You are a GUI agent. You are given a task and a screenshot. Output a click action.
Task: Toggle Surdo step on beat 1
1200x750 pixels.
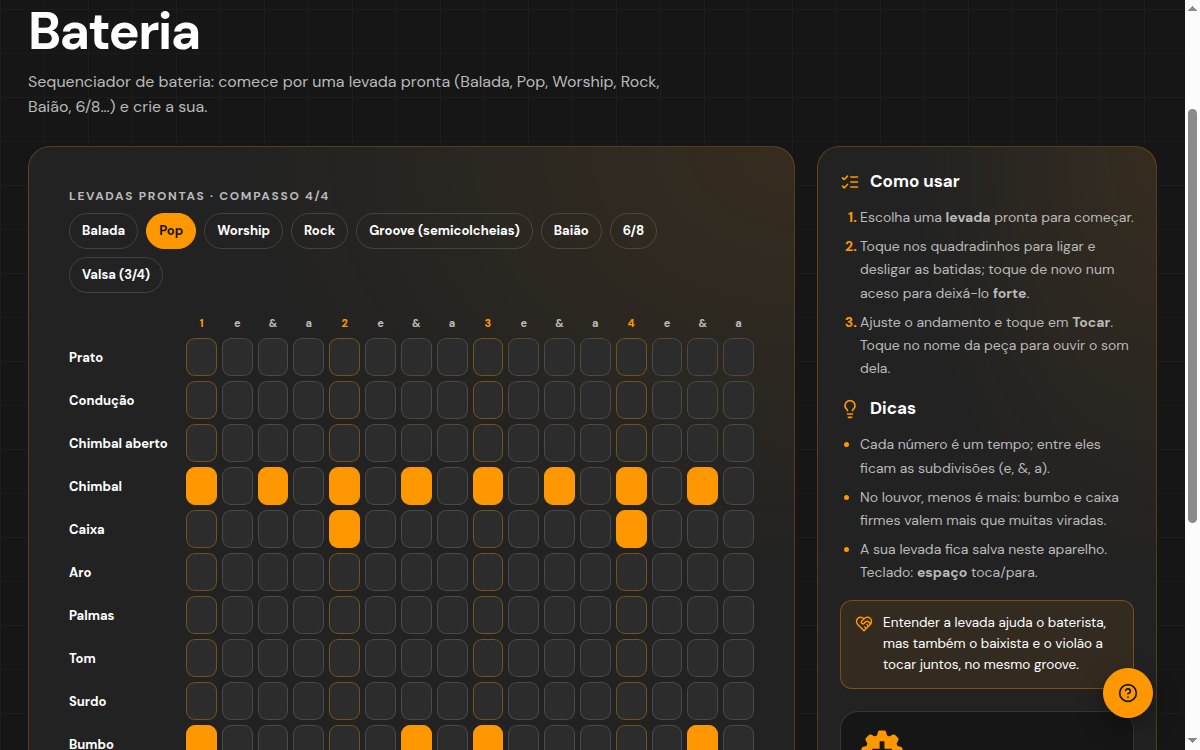pos(201,701)
